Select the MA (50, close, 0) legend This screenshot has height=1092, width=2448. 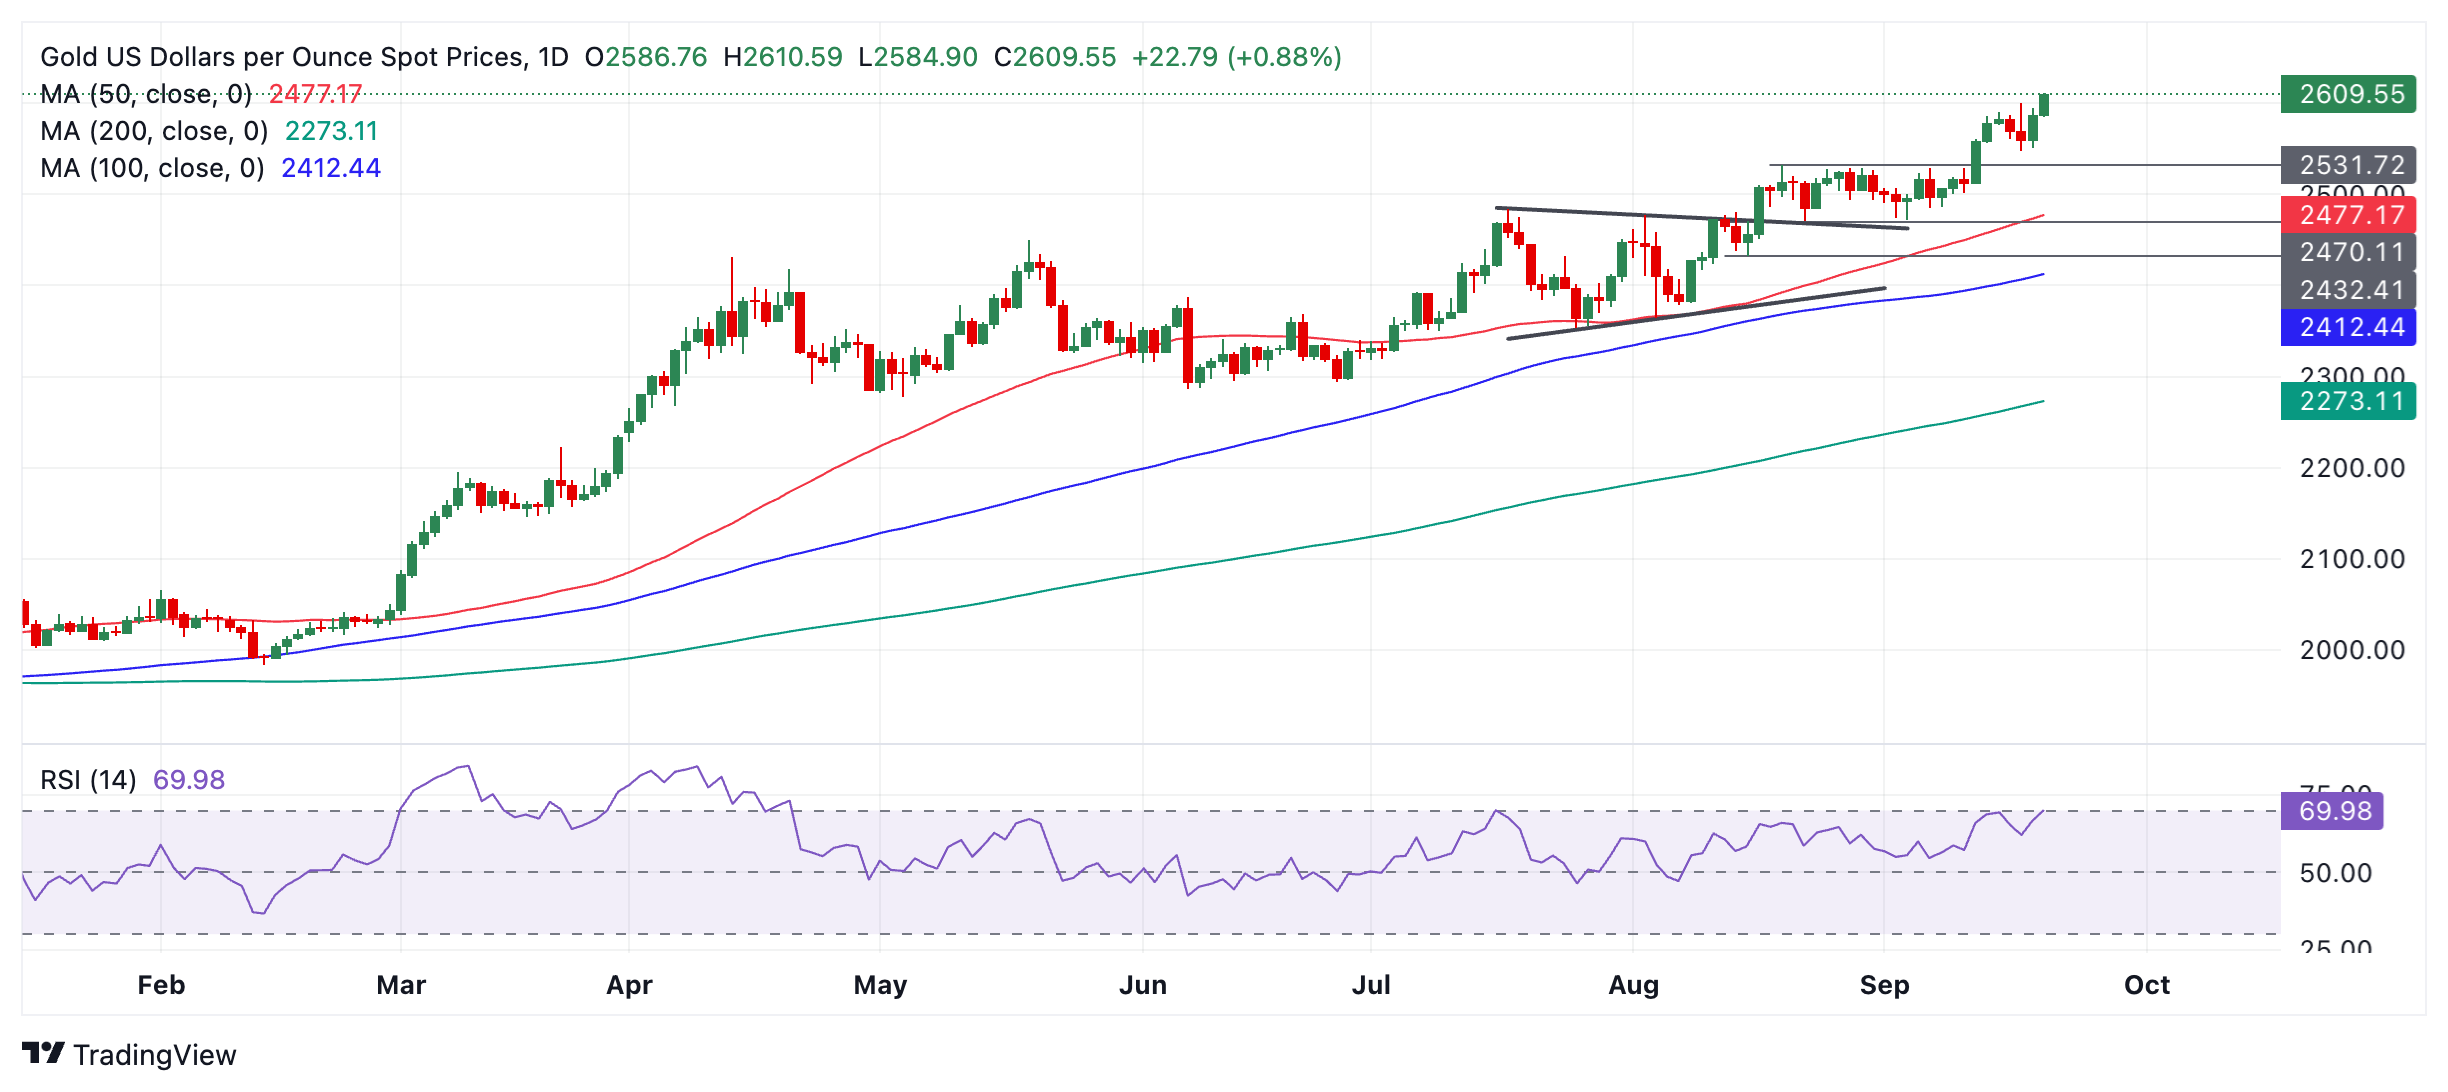pyautogui.click(x=146, y=94)
